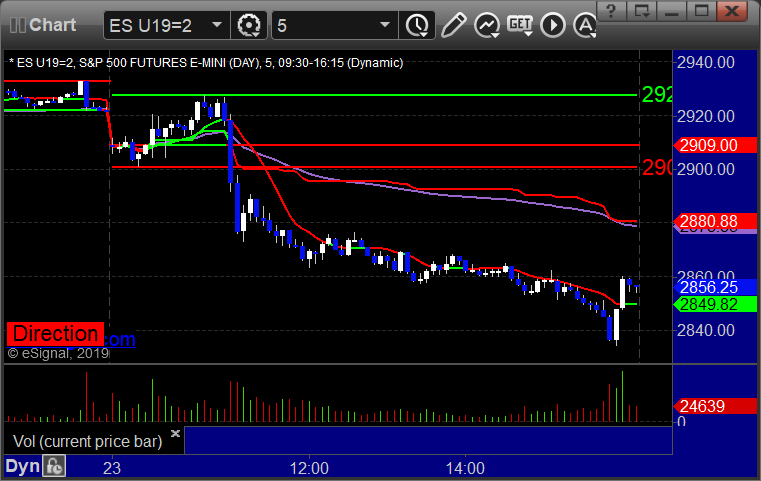Click the 2900.00 price axis label
Screen dimensions: 761x481
click(x=706, y=169)
